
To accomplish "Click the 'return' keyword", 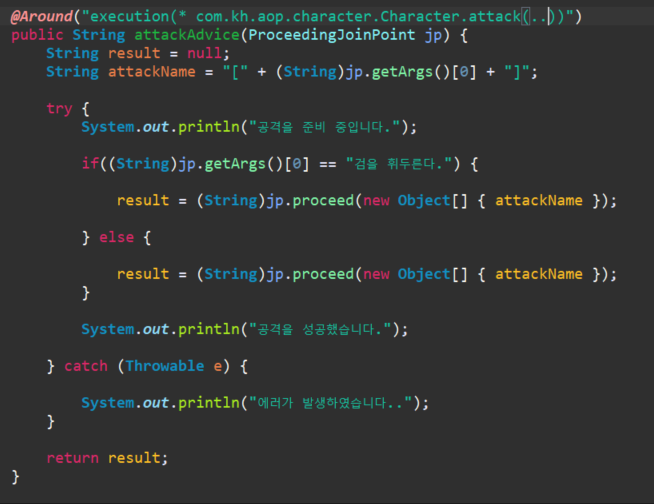I will tap(73, 458).
